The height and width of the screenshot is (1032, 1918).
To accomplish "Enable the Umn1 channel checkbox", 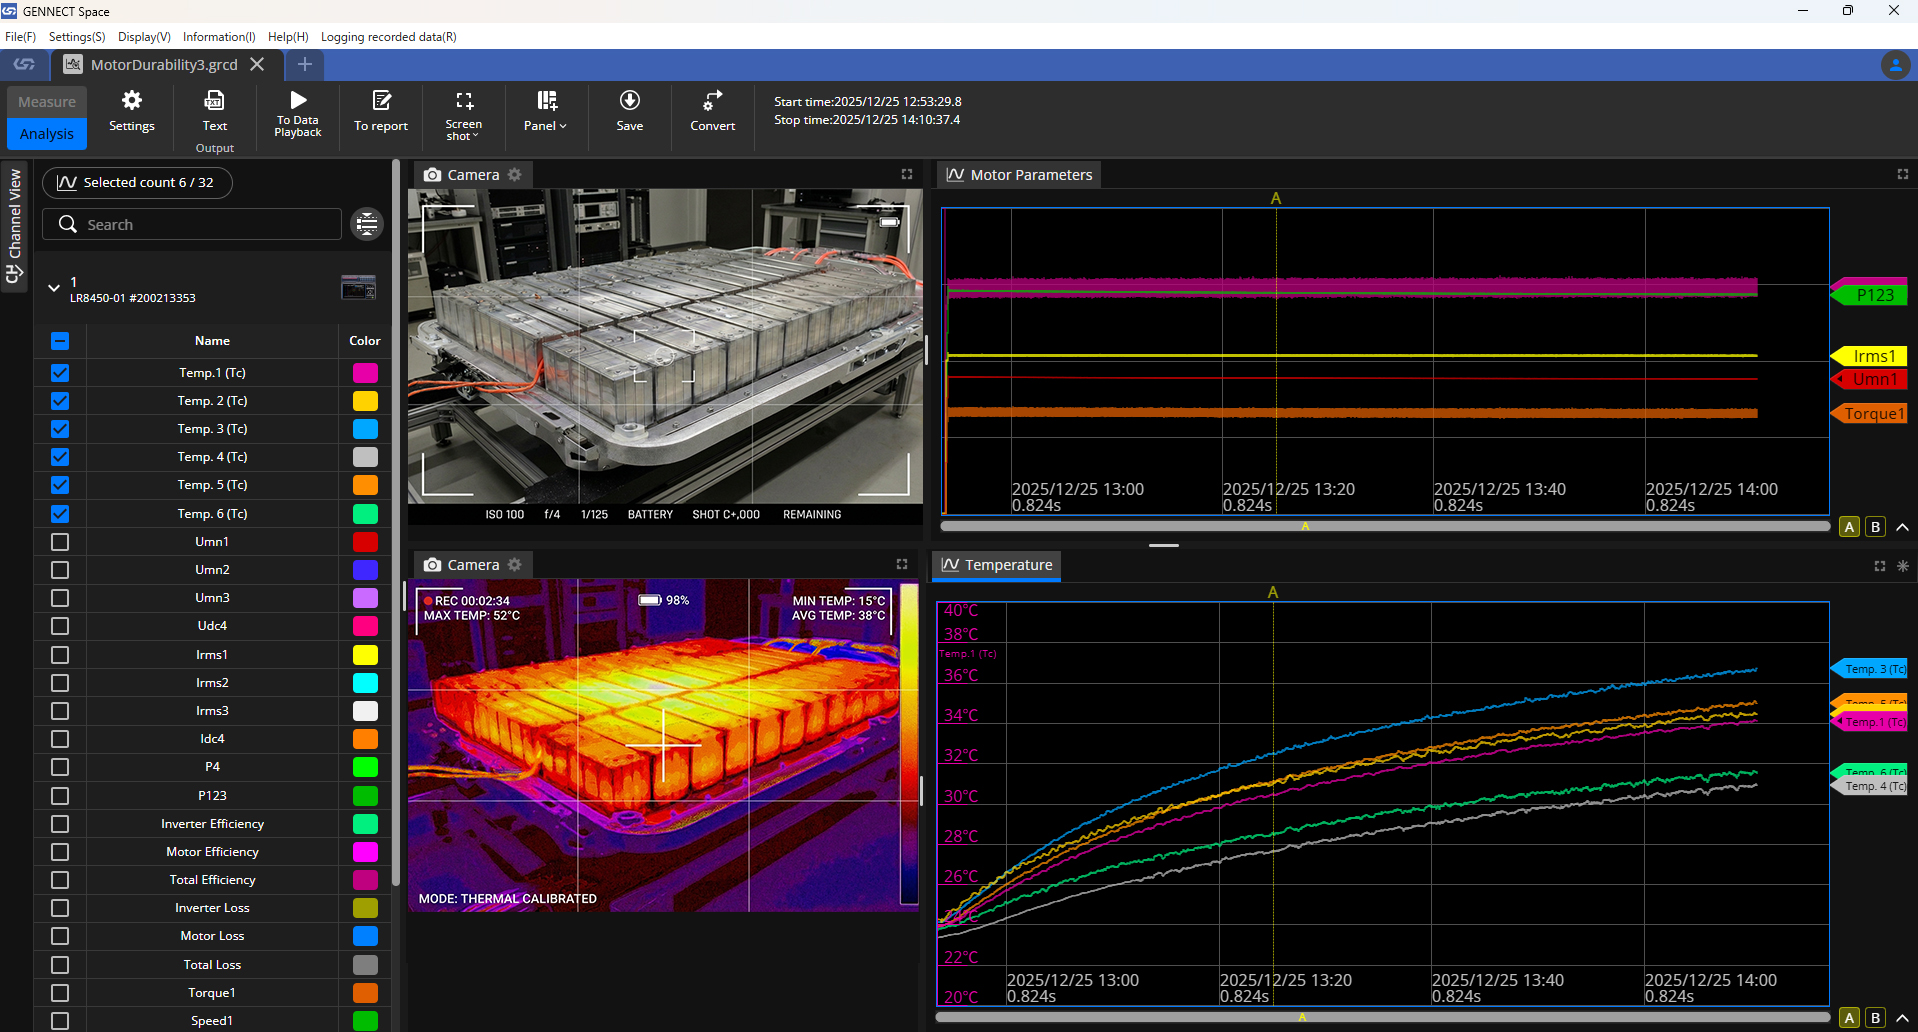I will point(60,542).
